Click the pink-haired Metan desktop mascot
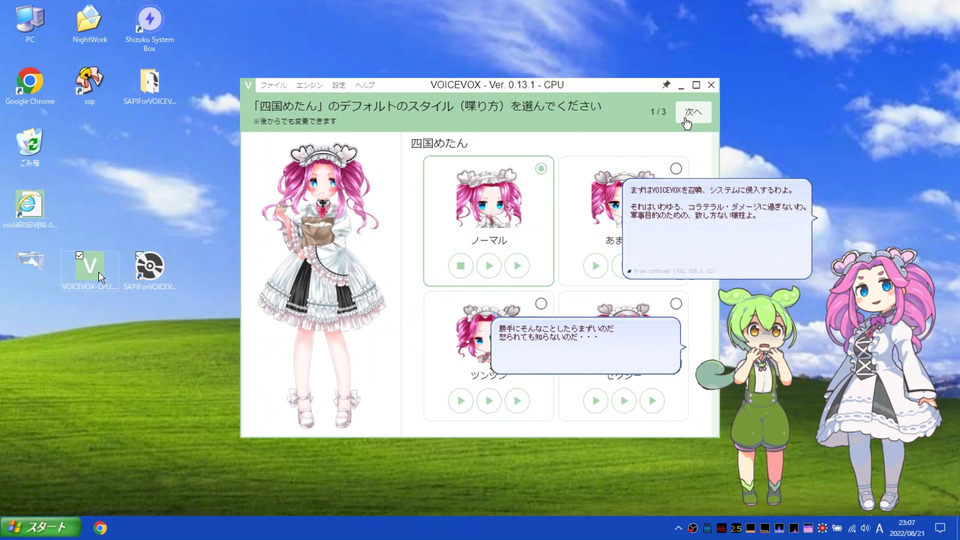 click(880, 380)
